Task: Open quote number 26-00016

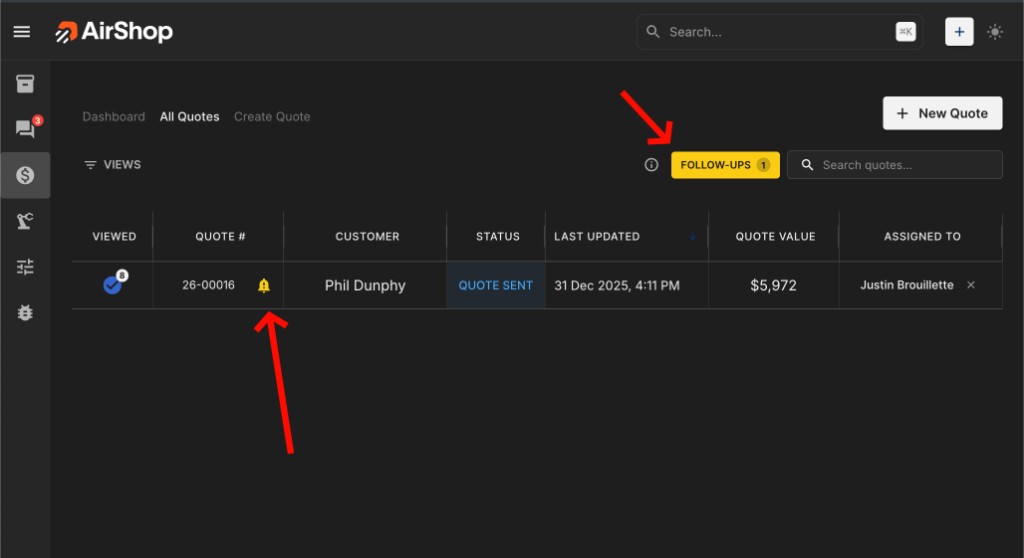Action: pyautogui.click(x=208, y=286)
